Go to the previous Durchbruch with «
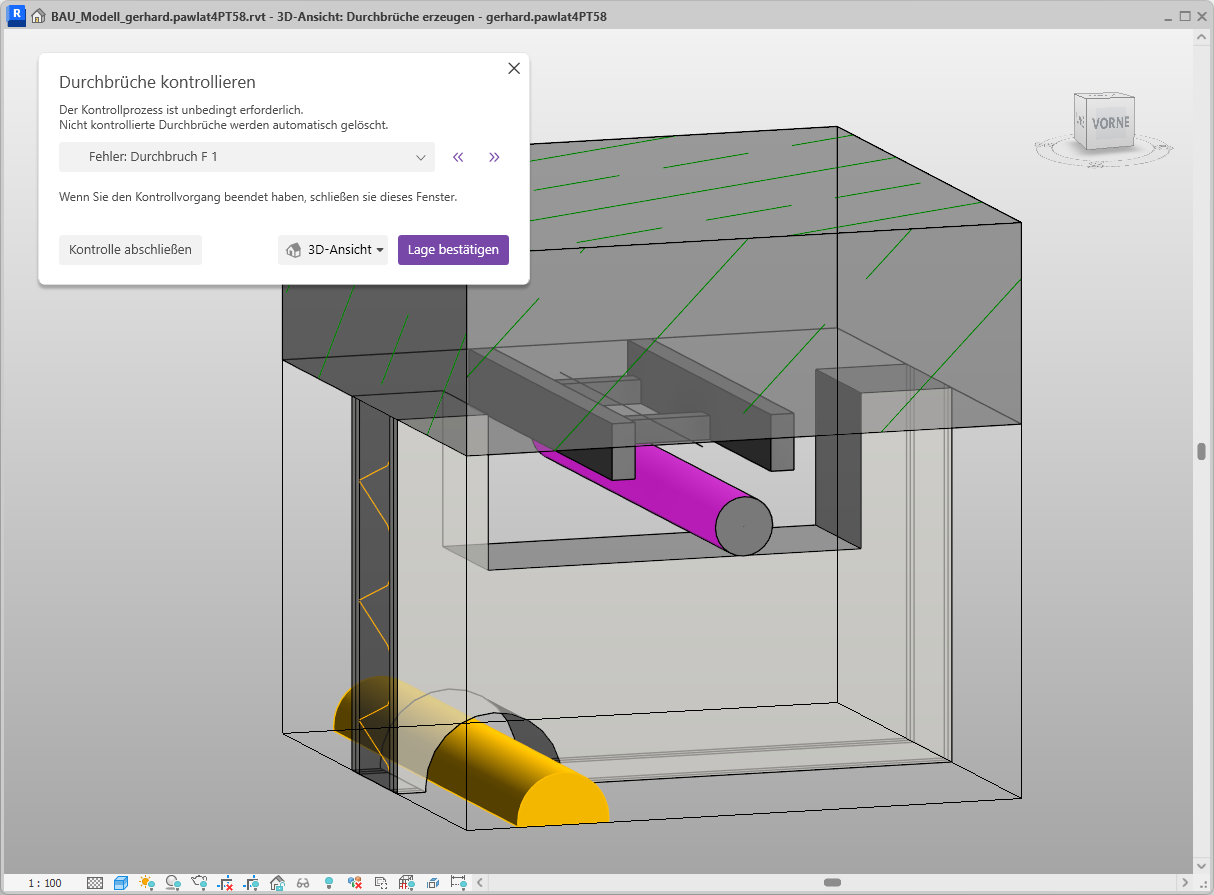This screenshot has width=1214, height=895. point(458,157)
